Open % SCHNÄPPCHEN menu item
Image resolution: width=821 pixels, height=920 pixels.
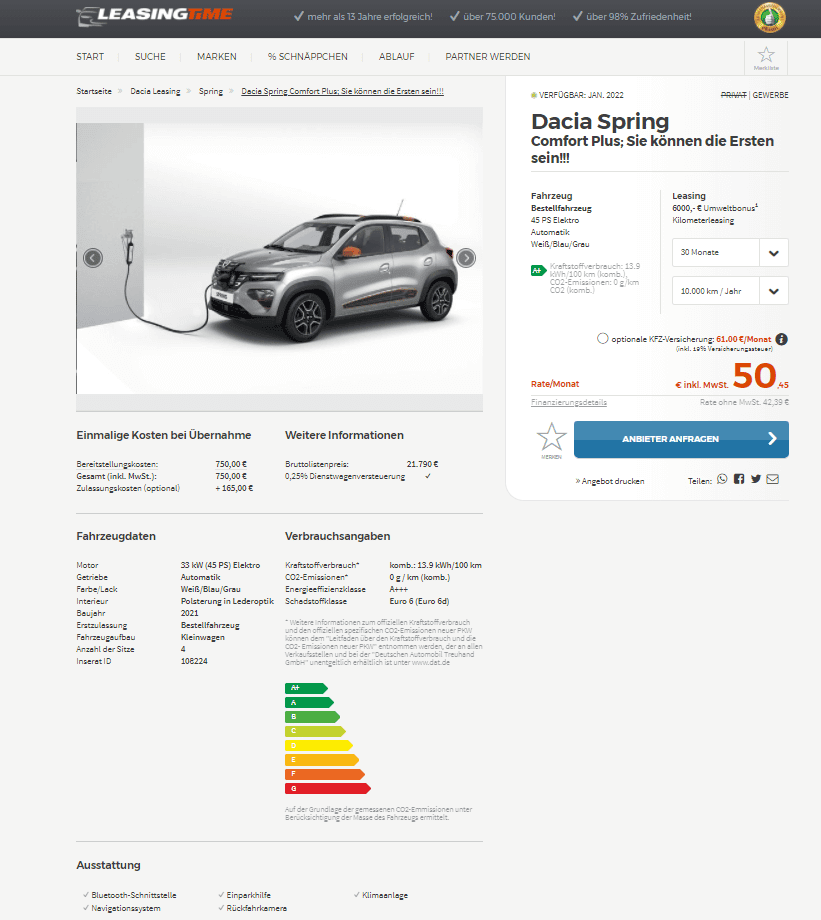click(x=308, y=57)
